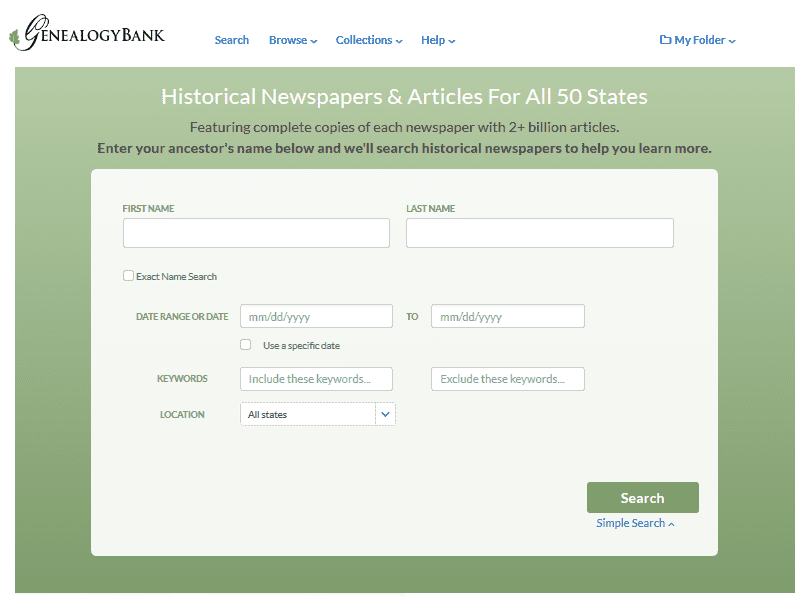Click the GenealogyBank logo

pyautogui.click(x=87, y=33)
